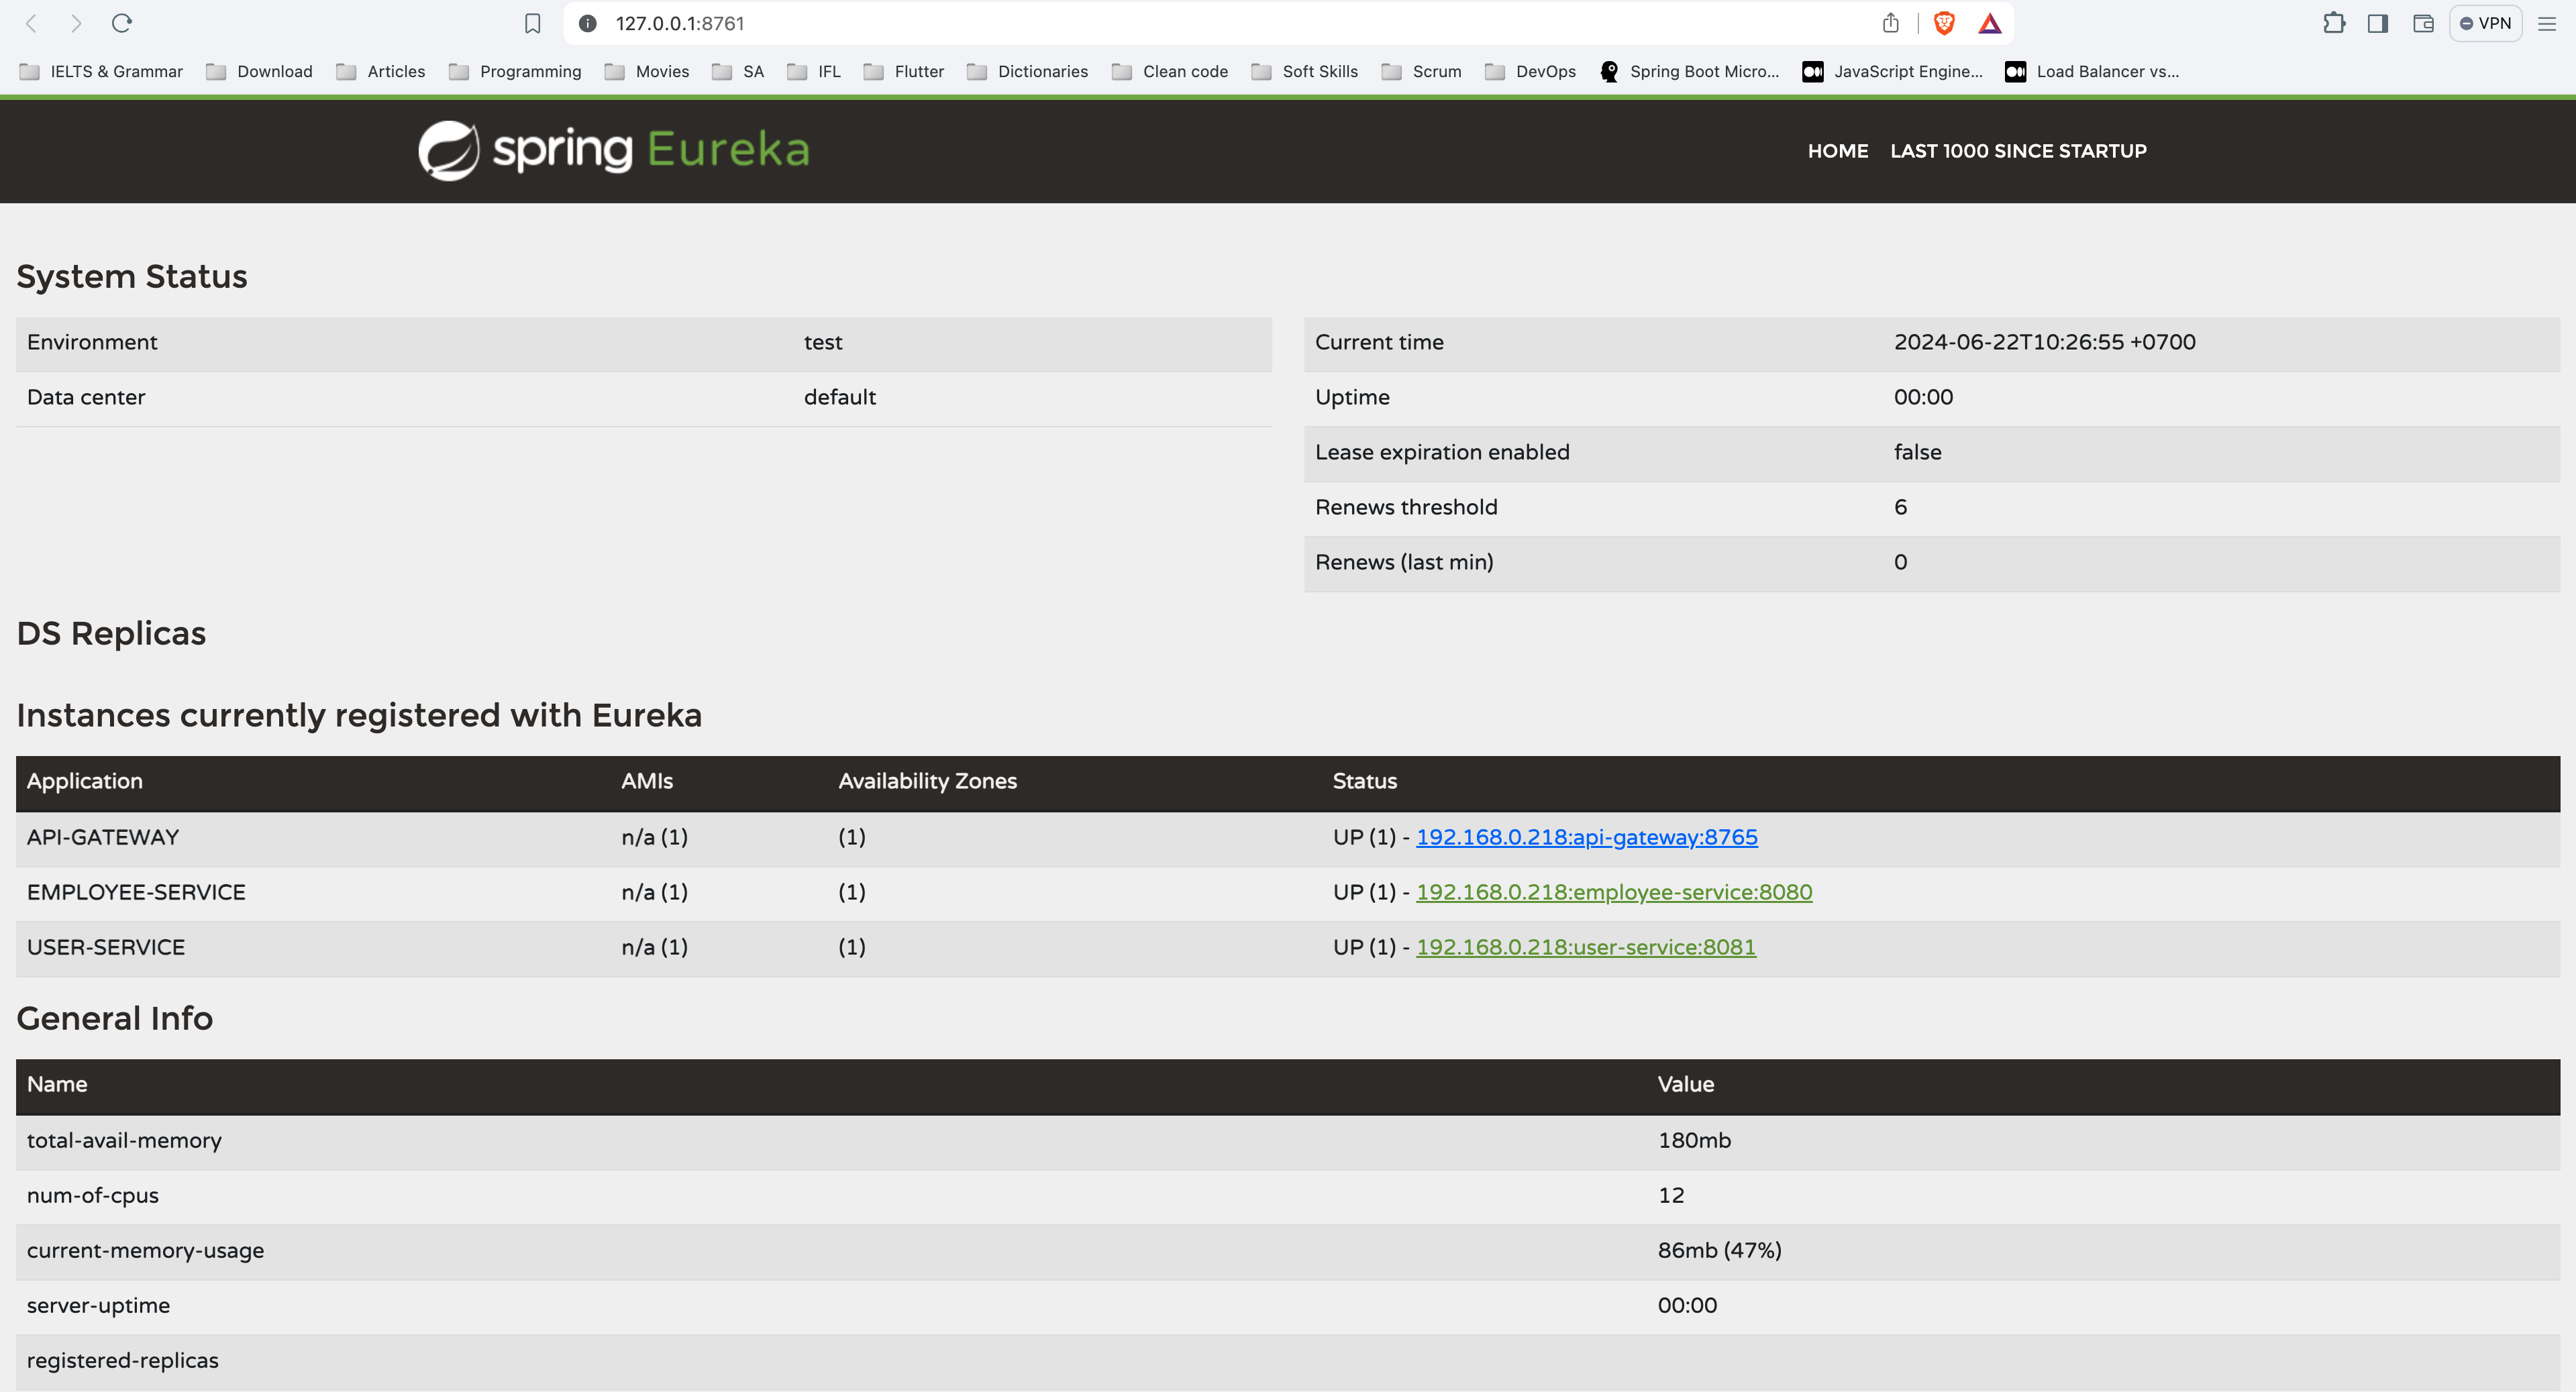
Task: Click current-memory-usage value 86mb (47%)
Action: click(x=1720, y=1250)
